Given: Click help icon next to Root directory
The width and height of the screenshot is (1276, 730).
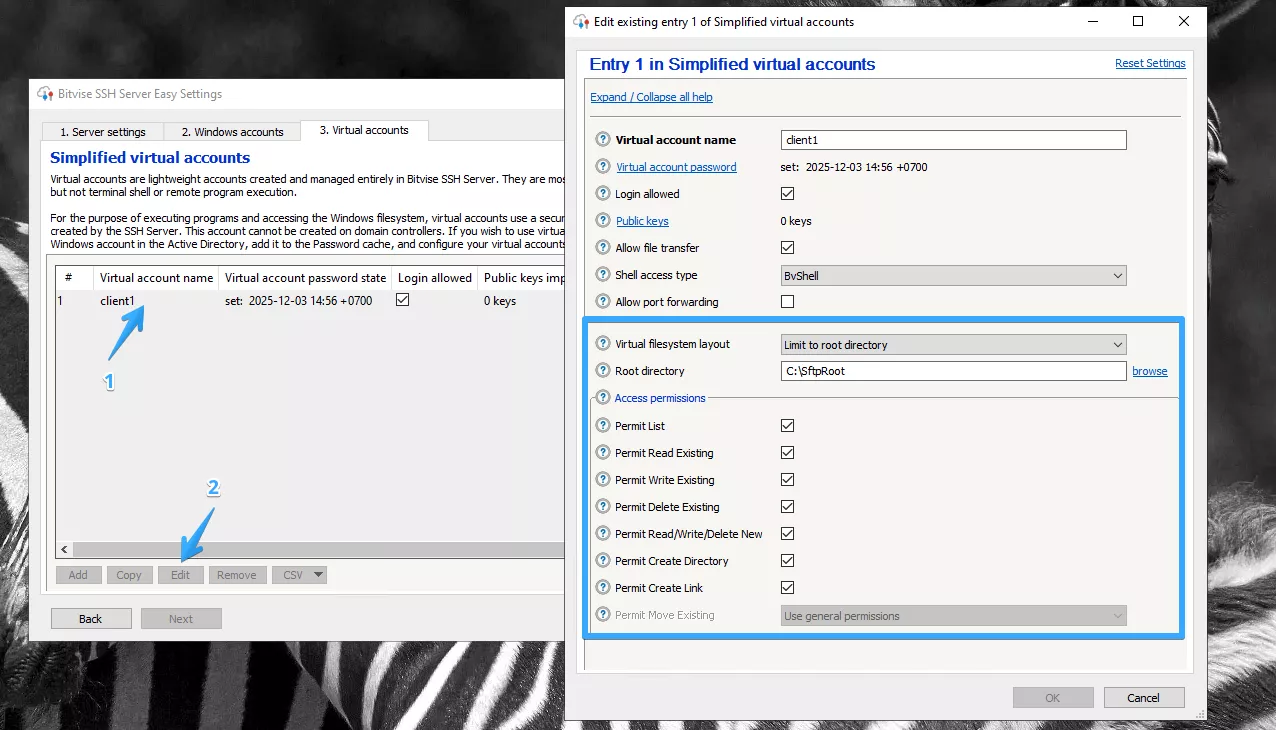Looking at the screenshot, I should click(603, 371).
